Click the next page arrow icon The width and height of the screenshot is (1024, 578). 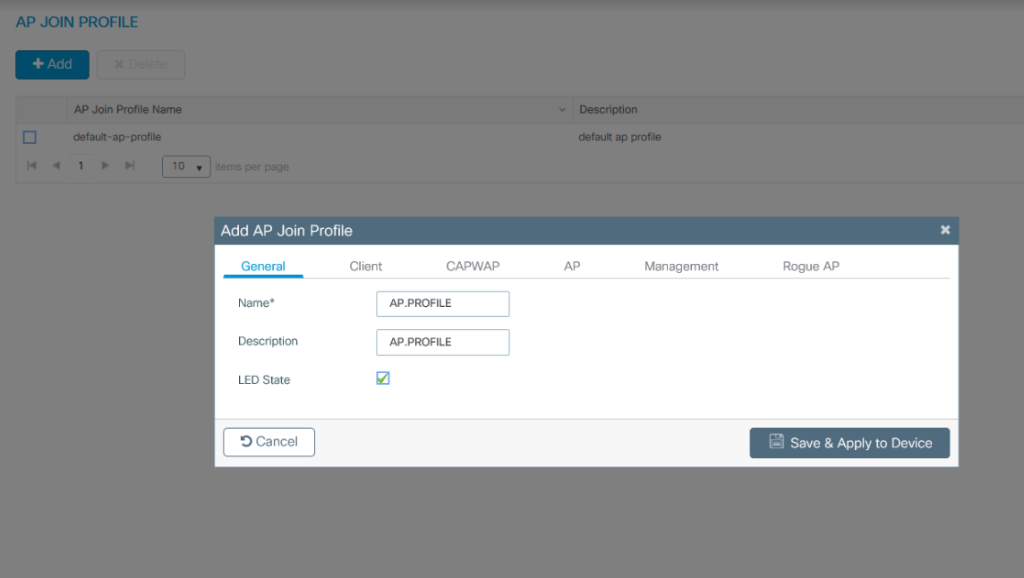(x=104, y=165)
